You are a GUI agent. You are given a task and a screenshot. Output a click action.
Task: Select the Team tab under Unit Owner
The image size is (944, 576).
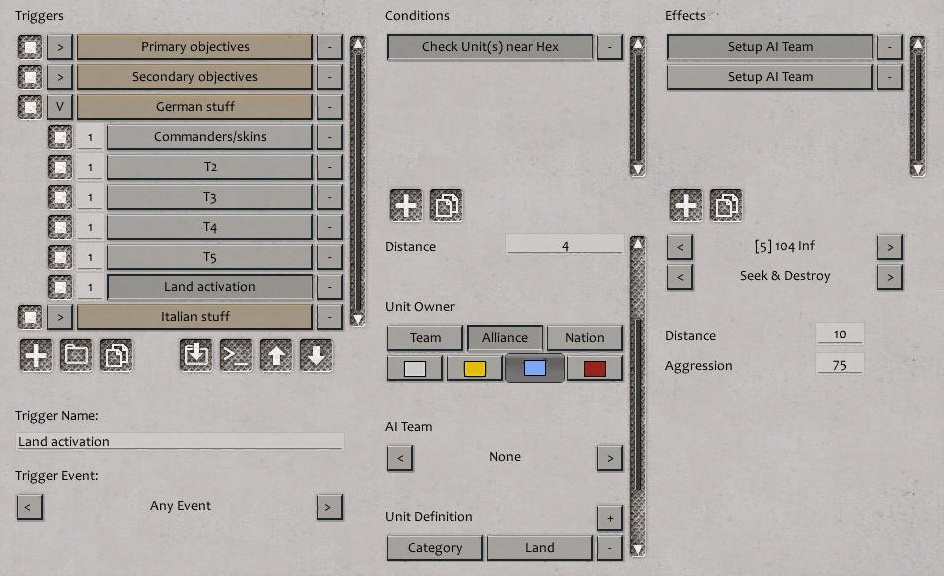[x=424, y=337]
